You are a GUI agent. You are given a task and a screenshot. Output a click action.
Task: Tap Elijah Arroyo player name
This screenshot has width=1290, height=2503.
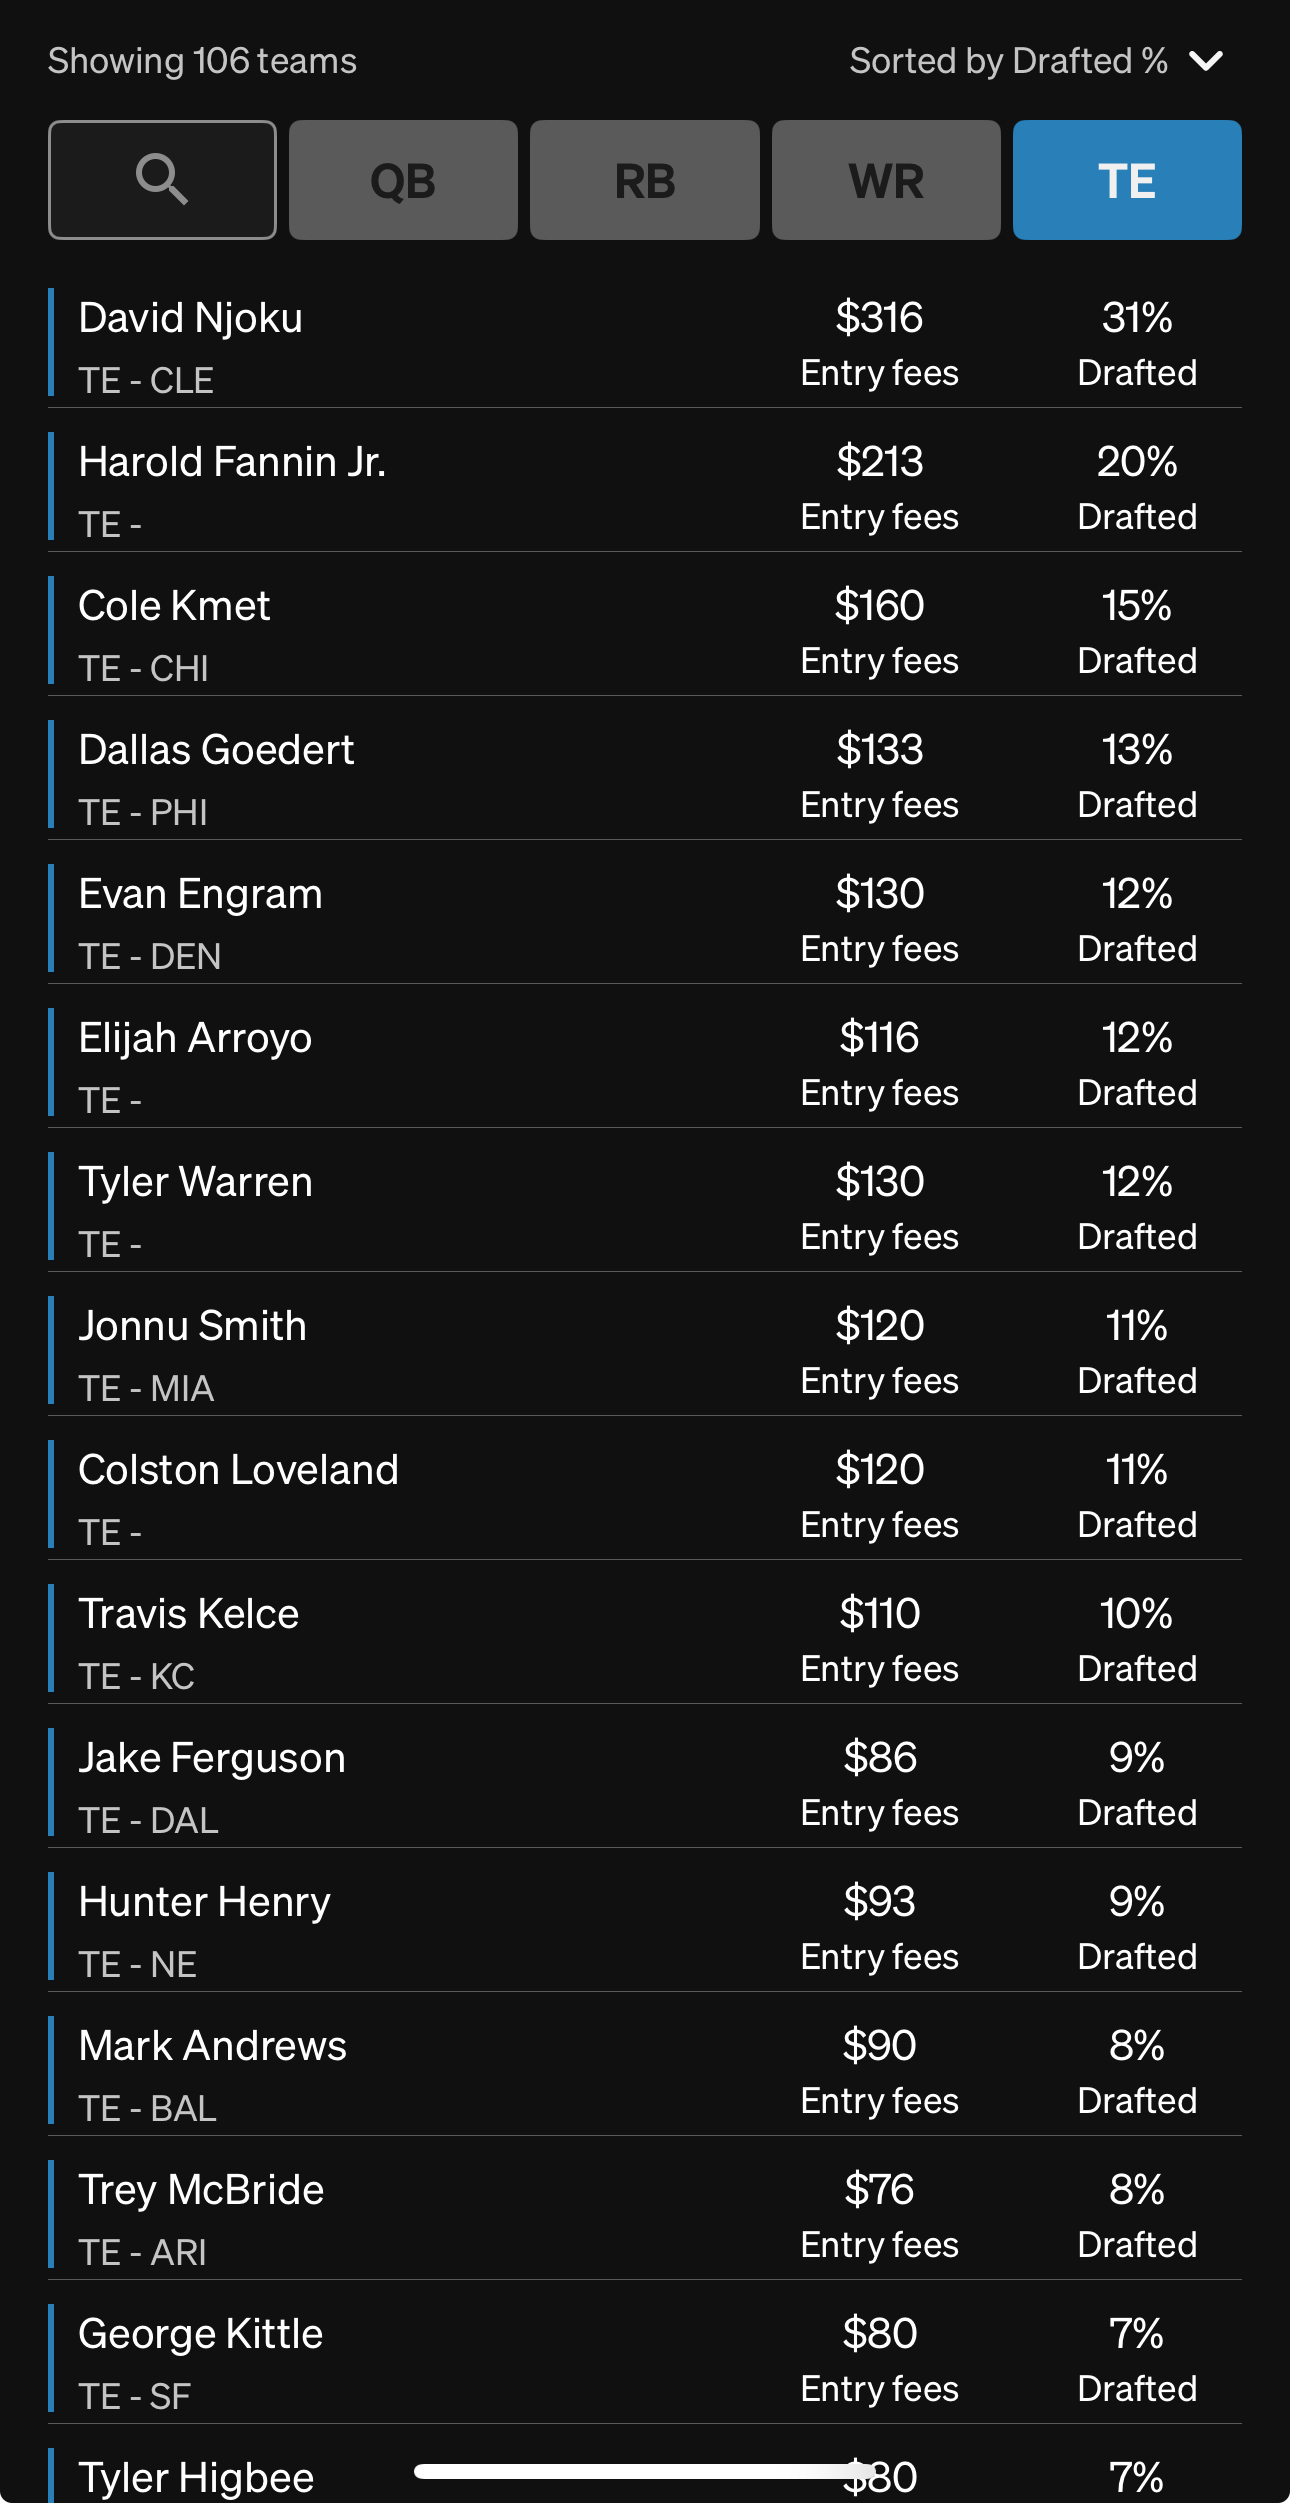[x=195, y=1039]
